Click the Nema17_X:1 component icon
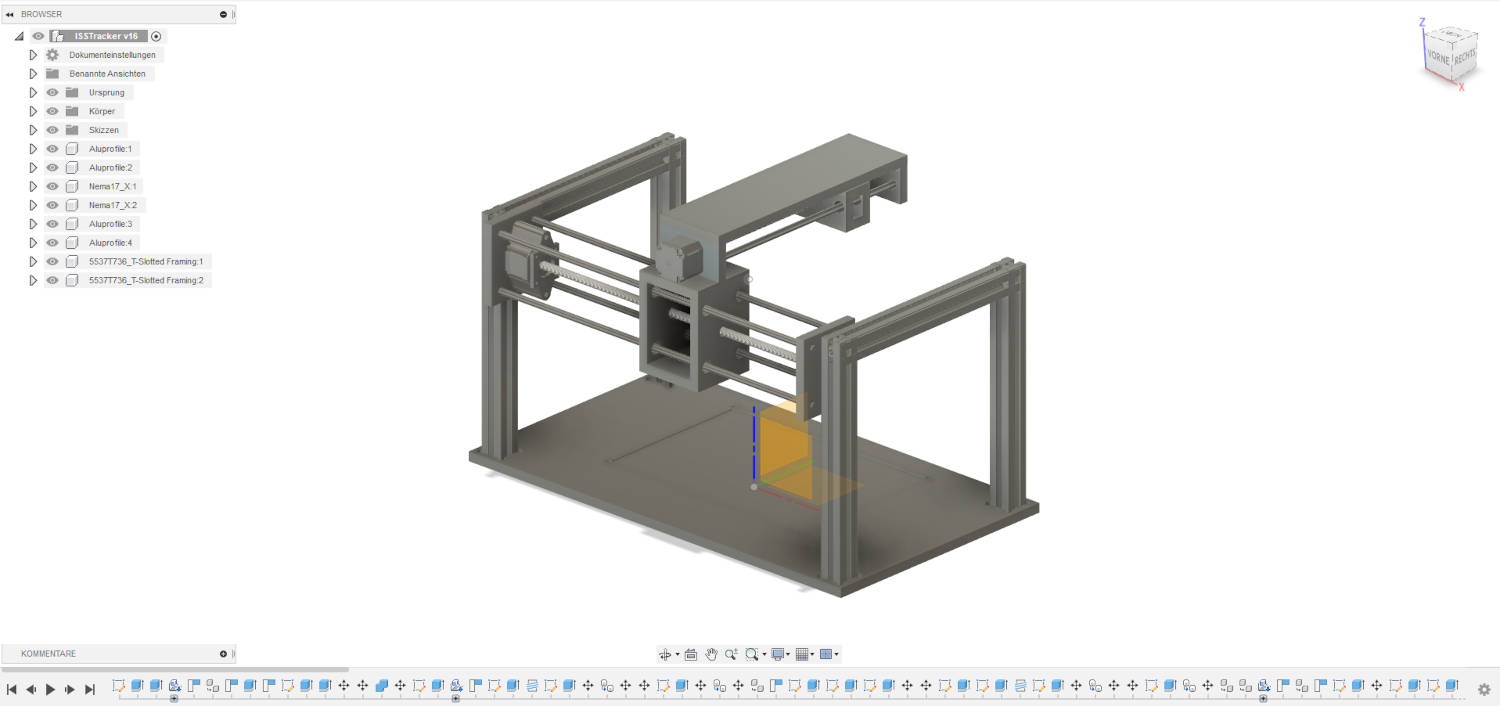 tap(72, 186)
